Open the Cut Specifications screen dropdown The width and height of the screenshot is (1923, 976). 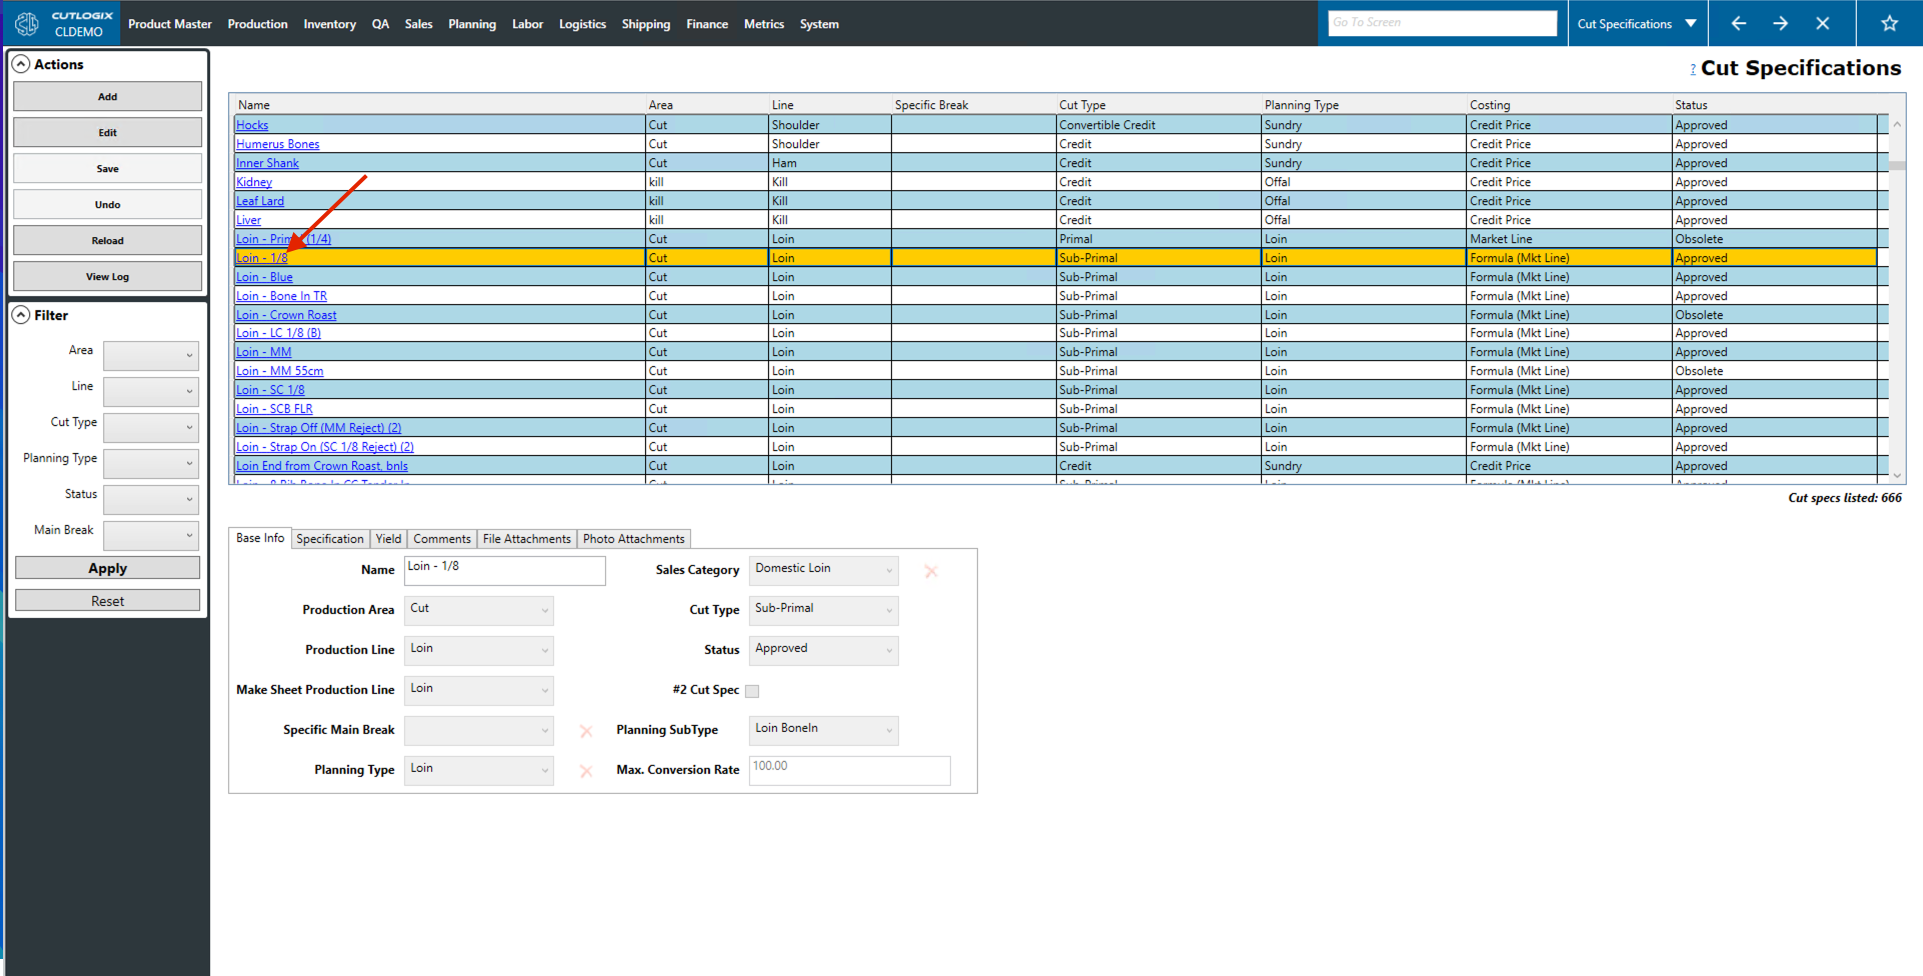click(1690, 23)
